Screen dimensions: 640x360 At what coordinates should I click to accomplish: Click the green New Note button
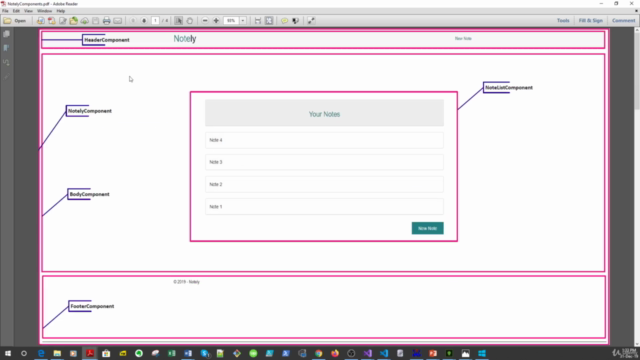427,228
